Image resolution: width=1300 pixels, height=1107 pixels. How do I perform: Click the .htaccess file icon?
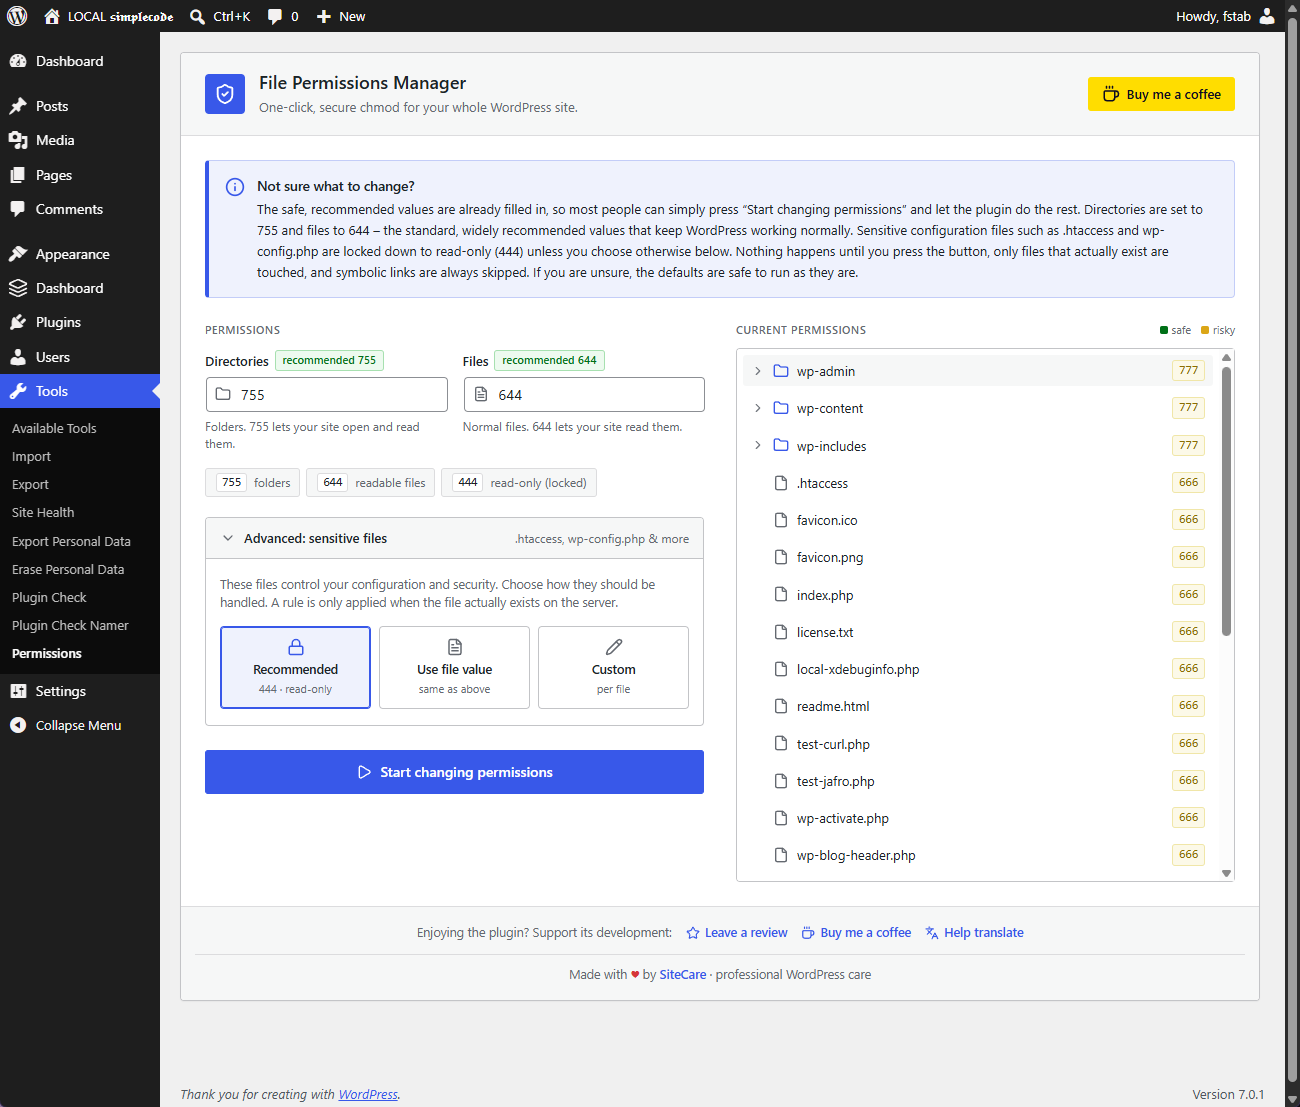[x=781, y=483]
